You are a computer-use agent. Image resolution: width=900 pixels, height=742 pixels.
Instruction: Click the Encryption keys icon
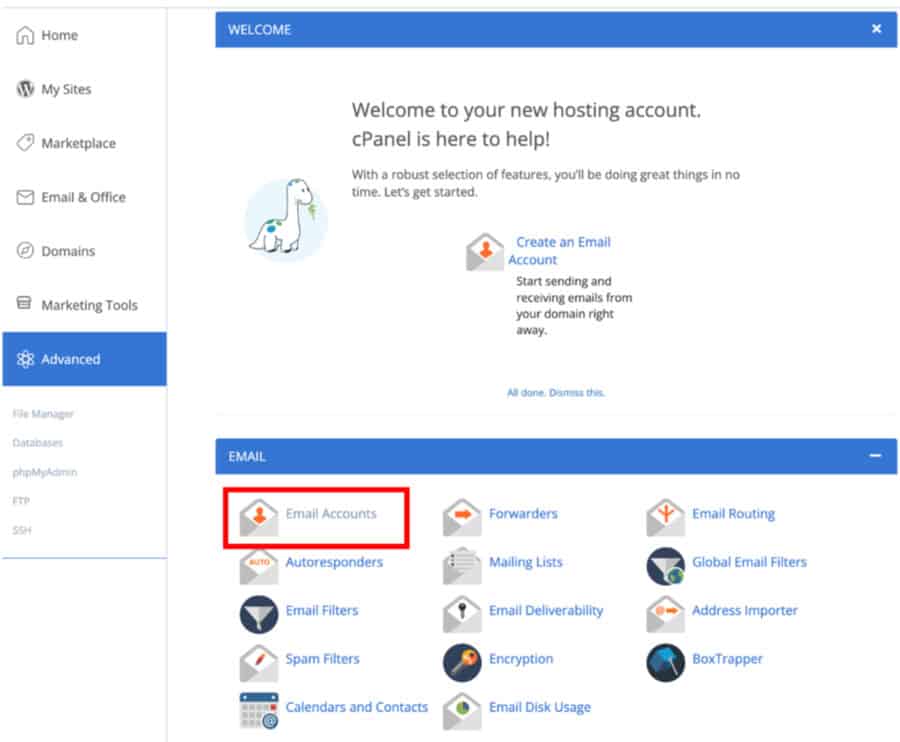pos(462,663)
